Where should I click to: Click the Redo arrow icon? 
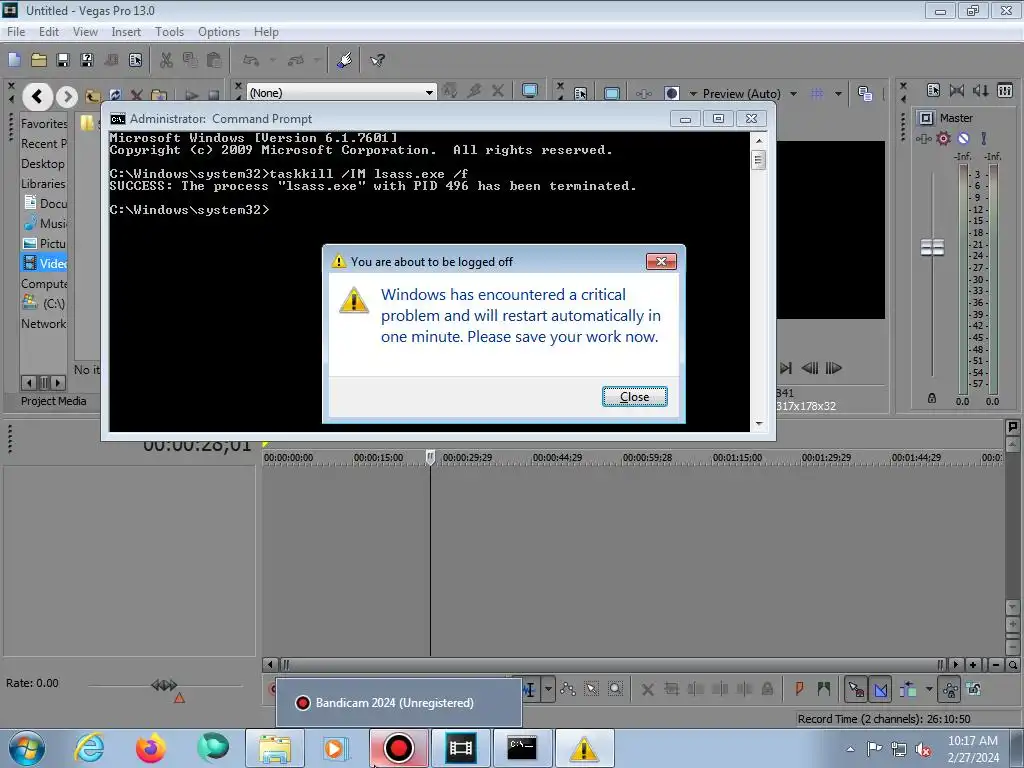(x=296, y=61)
